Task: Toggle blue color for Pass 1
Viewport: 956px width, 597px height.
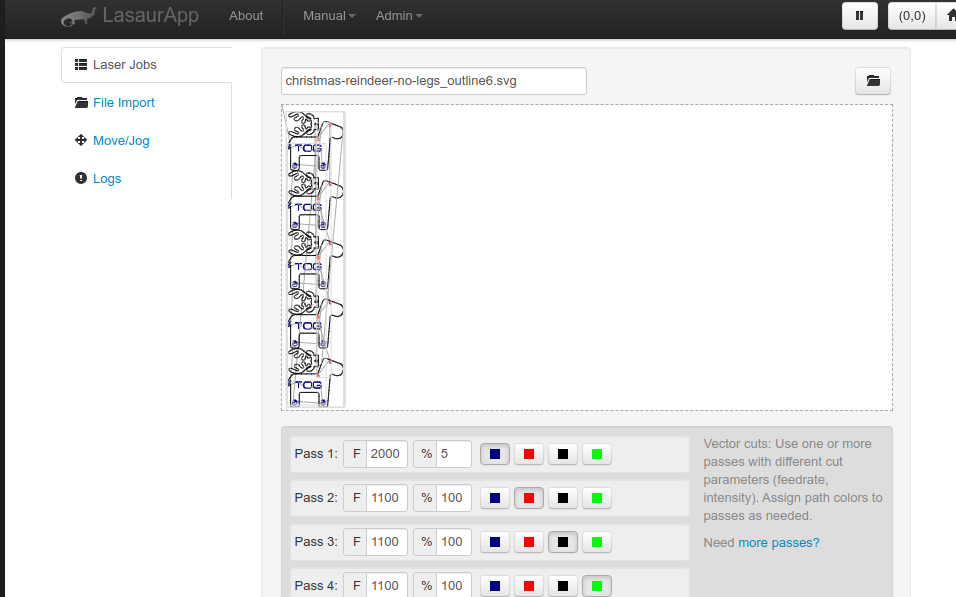Action: [x=495, y=454]
